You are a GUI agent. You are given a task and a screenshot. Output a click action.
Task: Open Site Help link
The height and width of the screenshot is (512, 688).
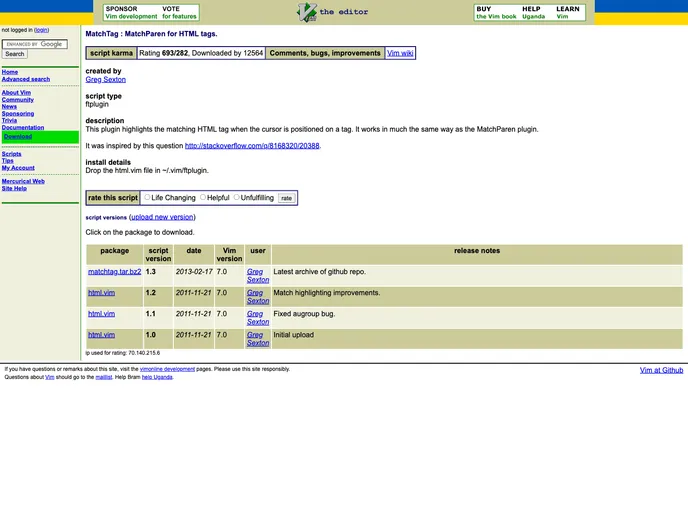coord(14,188)
